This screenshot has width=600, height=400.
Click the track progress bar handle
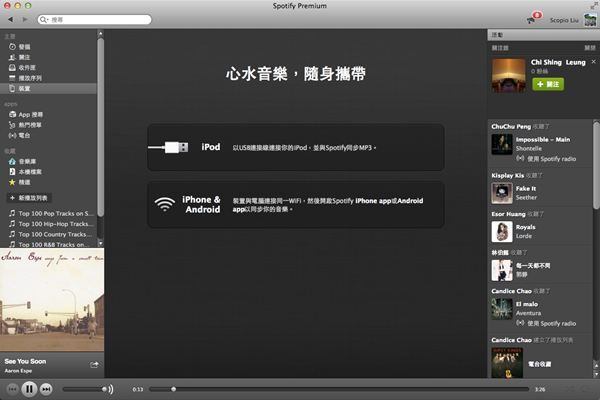pyautogui.click(x=174, y=389)
